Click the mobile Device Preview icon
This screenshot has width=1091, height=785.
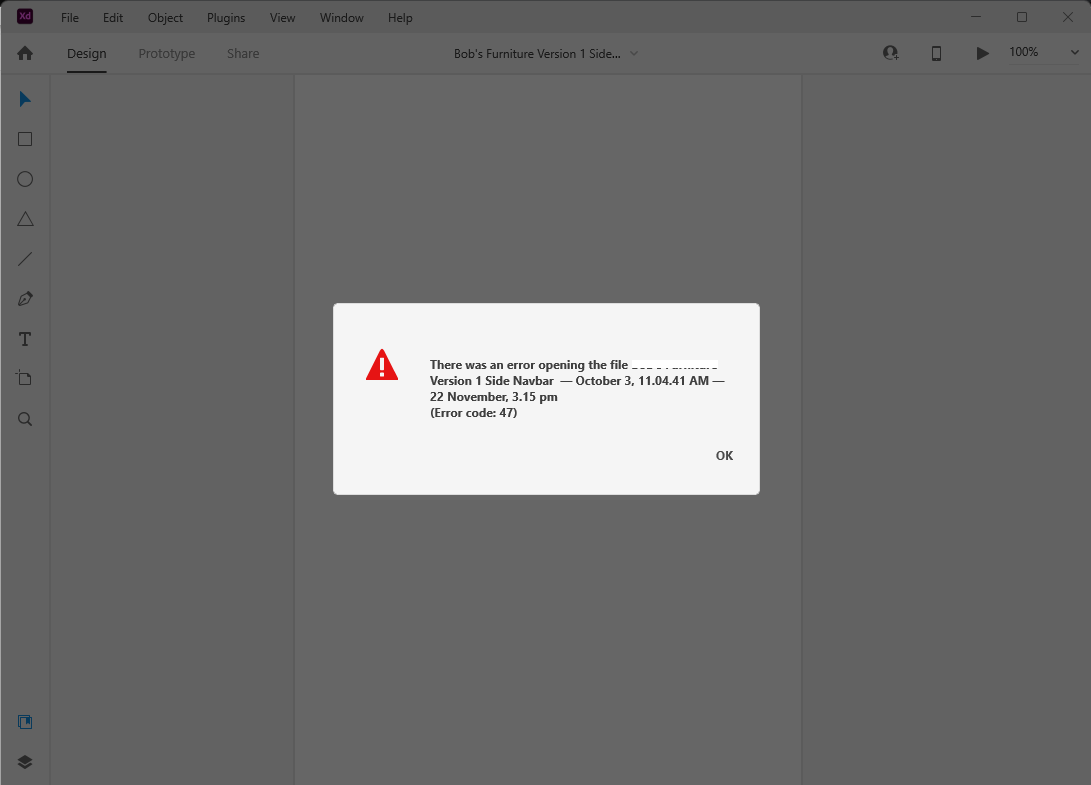point(937,54)
